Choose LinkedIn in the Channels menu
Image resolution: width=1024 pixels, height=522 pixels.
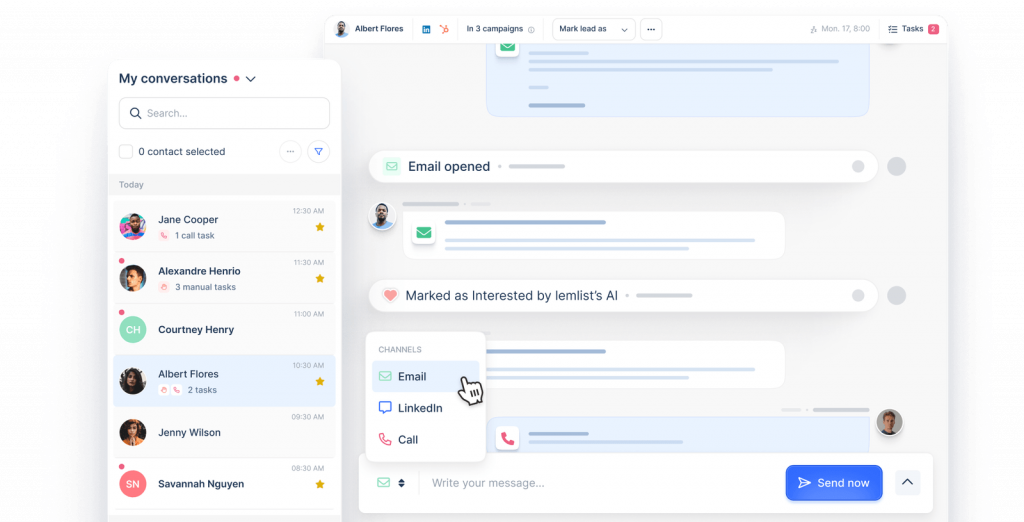click(419, 408)
